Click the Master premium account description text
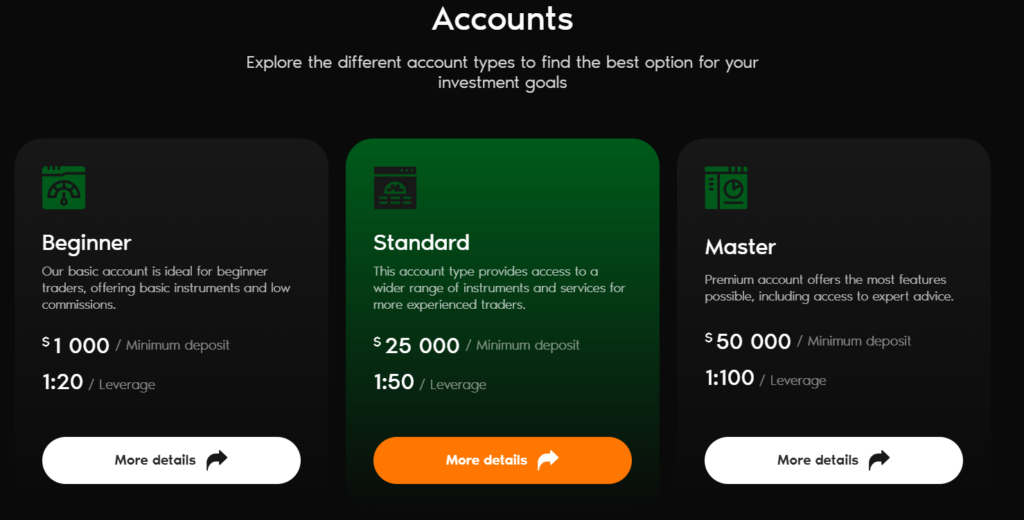The image size is (1024, 520). click(x=825, y=288)
